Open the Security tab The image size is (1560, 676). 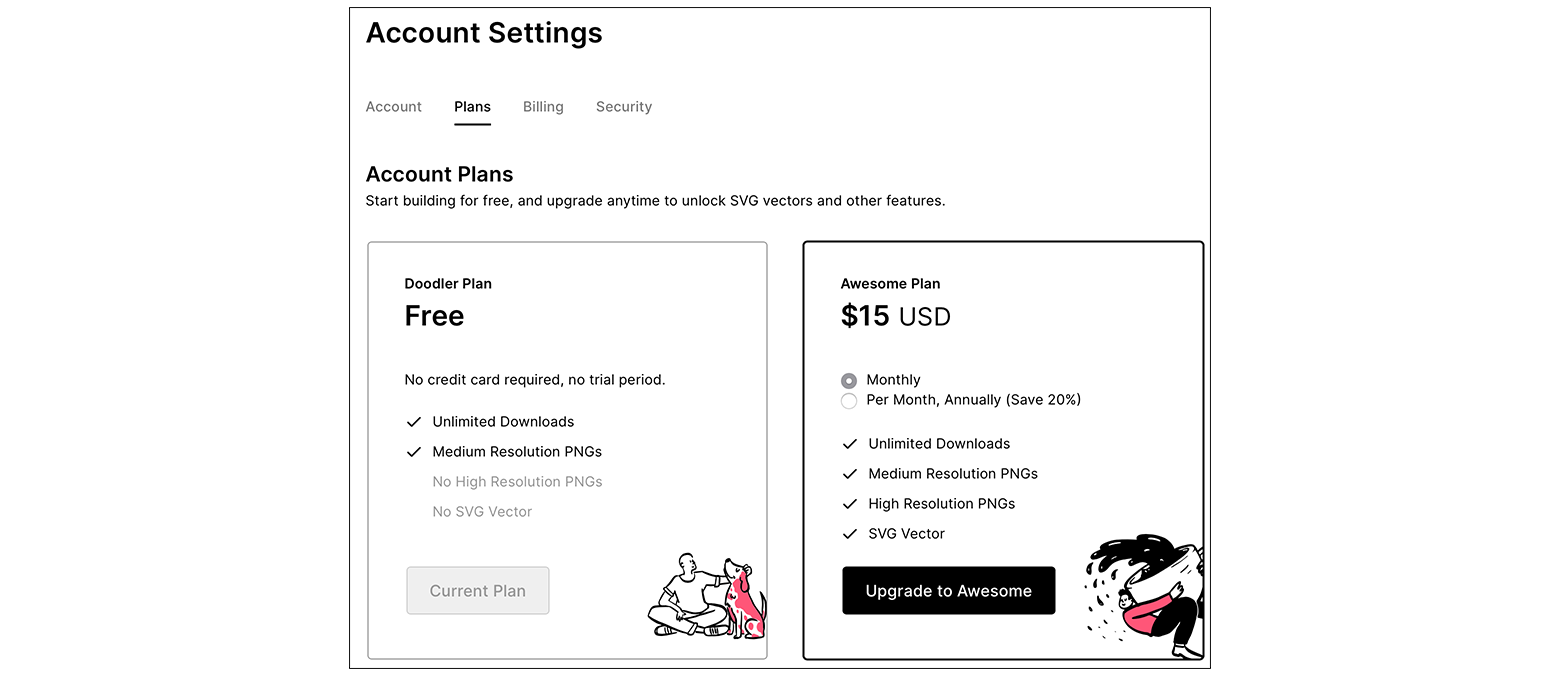(x=624, y=107)
